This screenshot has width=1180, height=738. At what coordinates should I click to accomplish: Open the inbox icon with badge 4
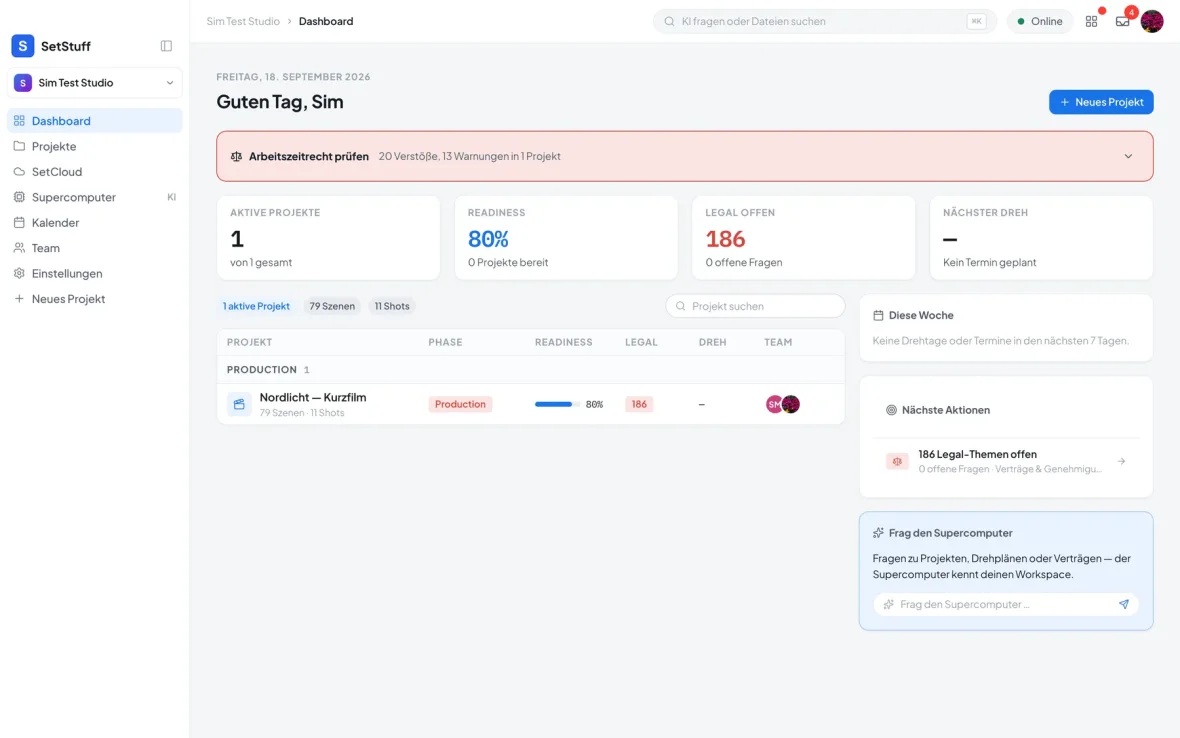pyautogui.click(x=1123, y=21)
